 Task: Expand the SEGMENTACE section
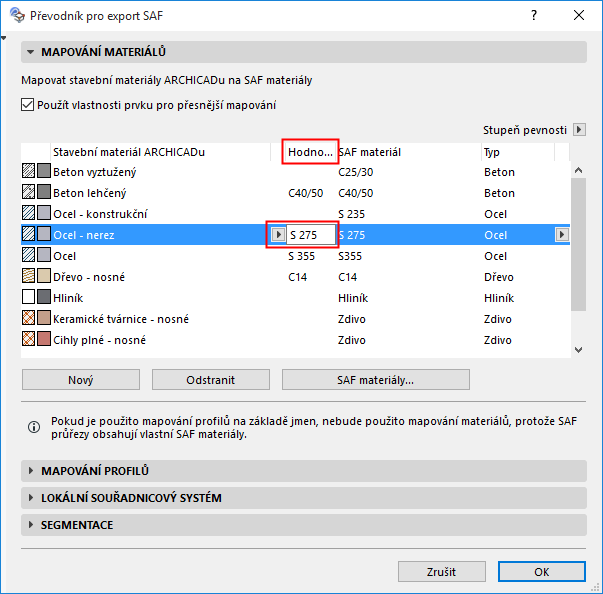304,525
